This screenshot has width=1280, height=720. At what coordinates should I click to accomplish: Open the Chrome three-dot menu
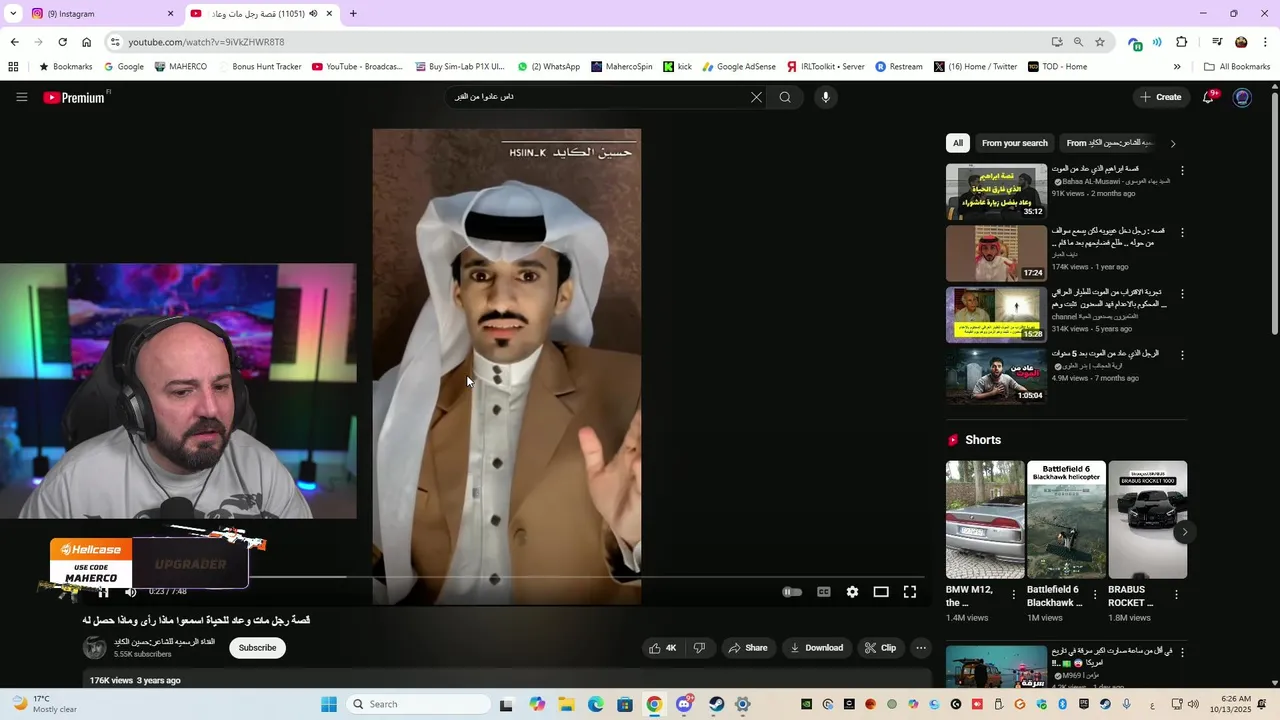(1265, 42)
